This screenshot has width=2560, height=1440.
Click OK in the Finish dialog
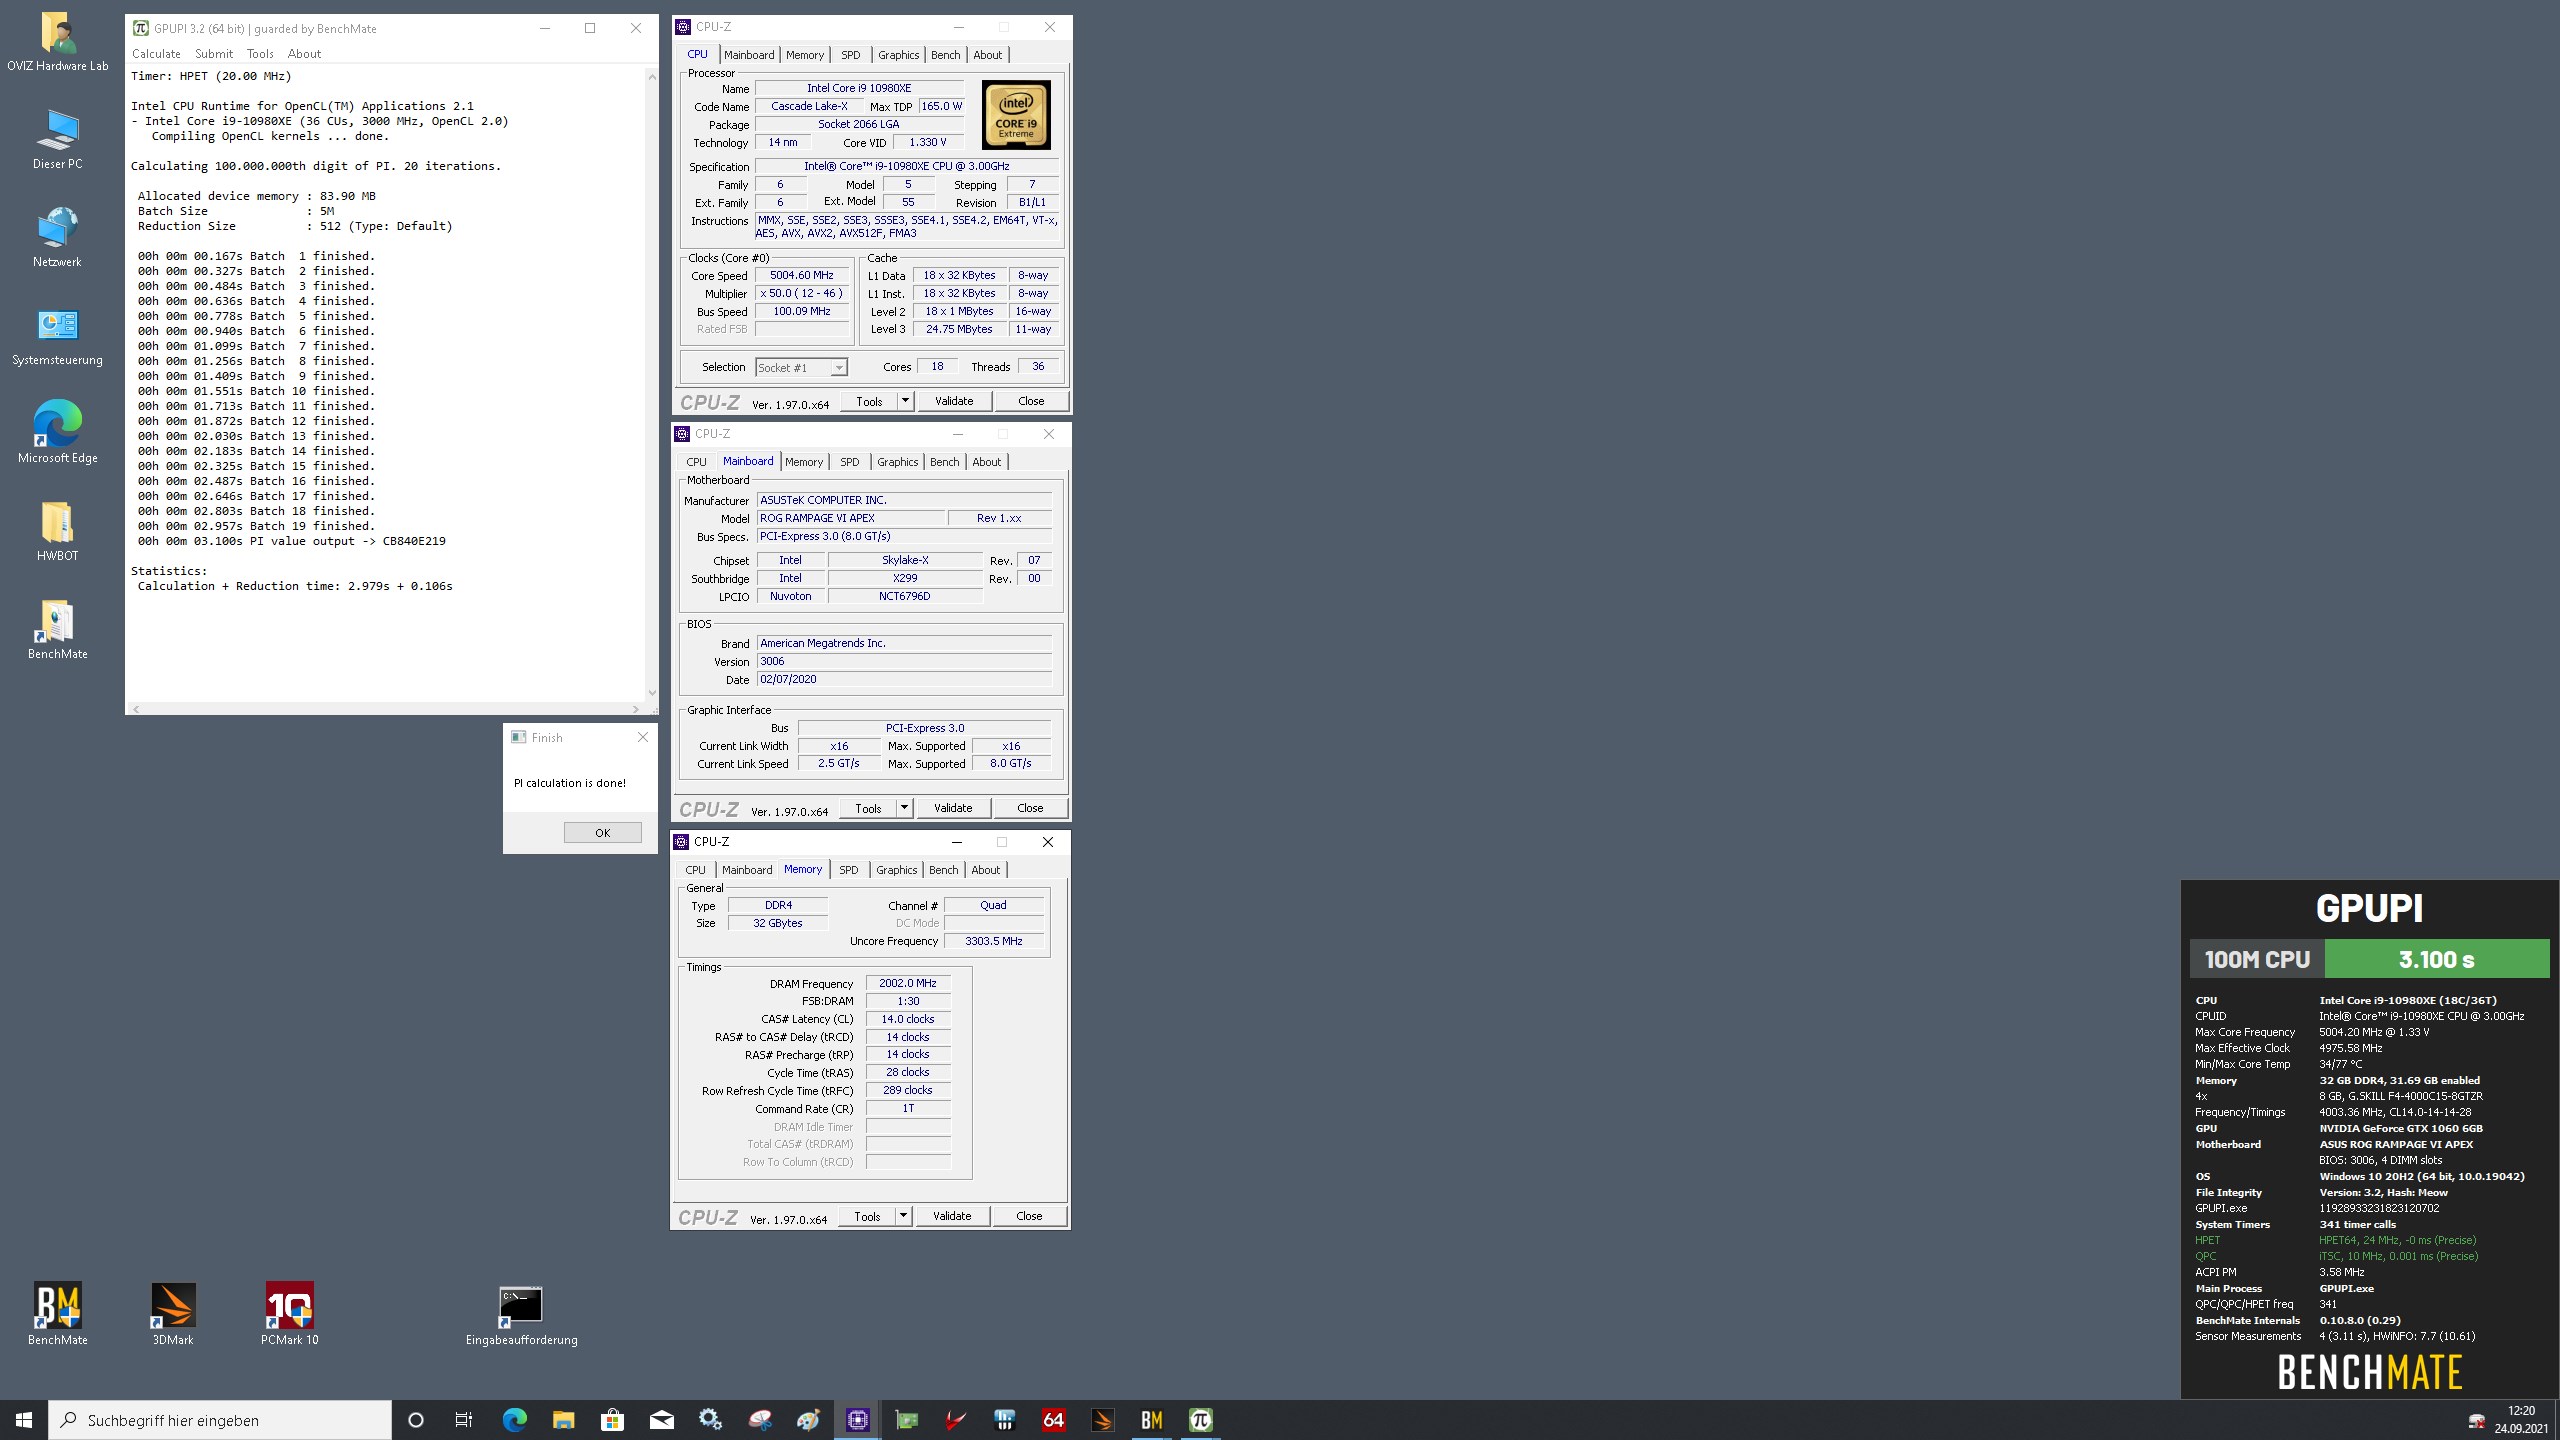coord(602,833)
